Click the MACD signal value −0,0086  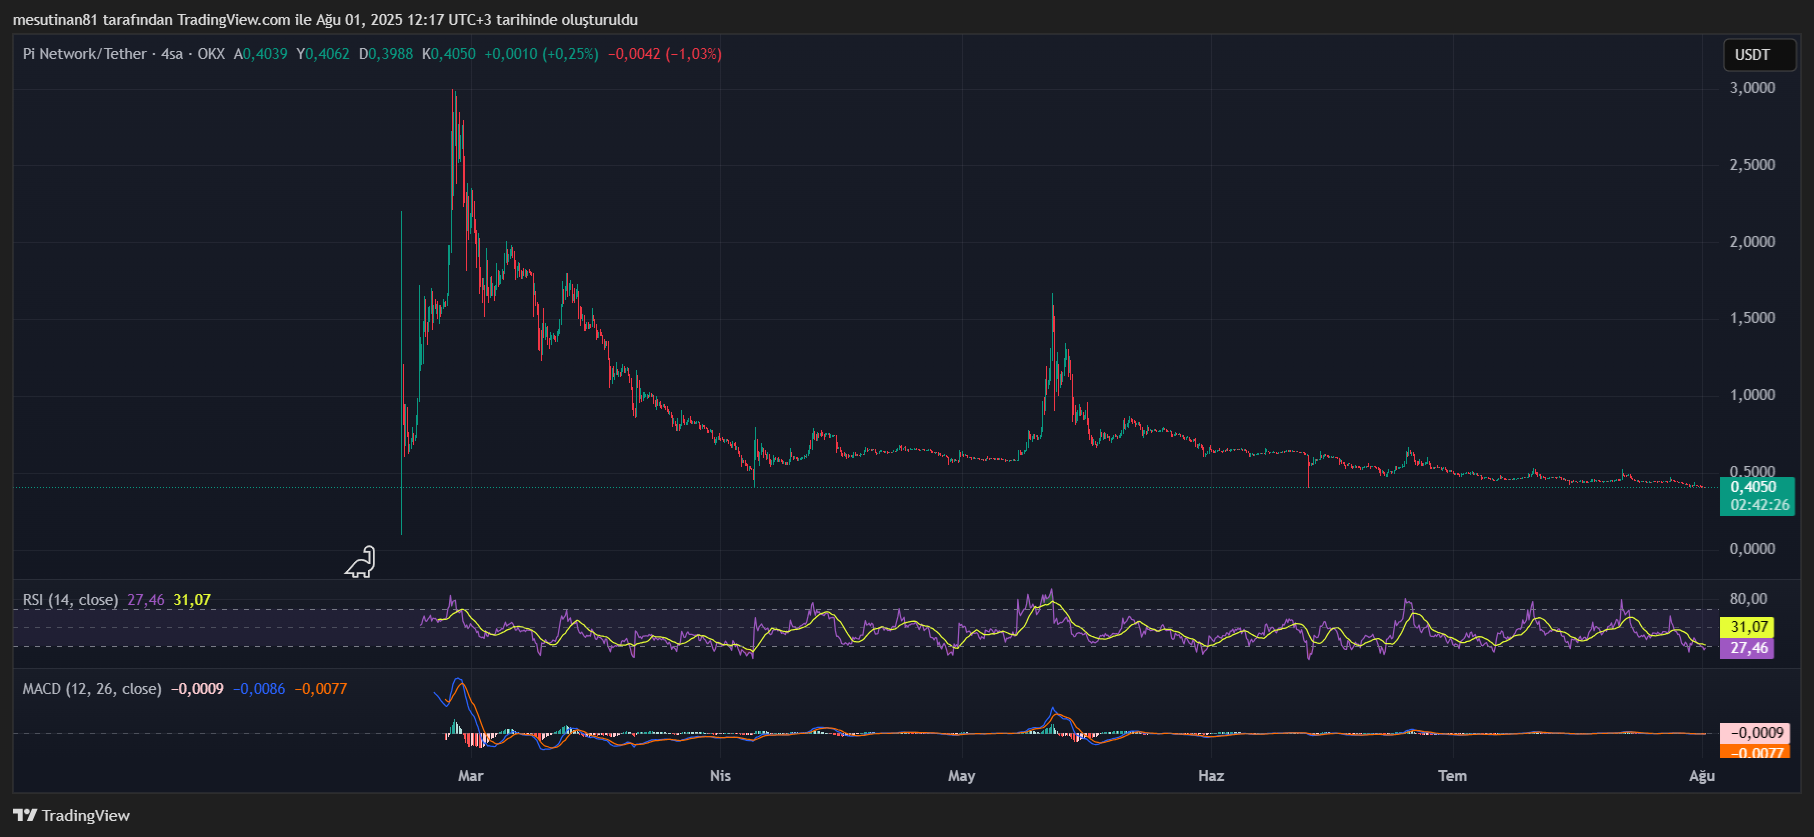[x=259, y=689]
